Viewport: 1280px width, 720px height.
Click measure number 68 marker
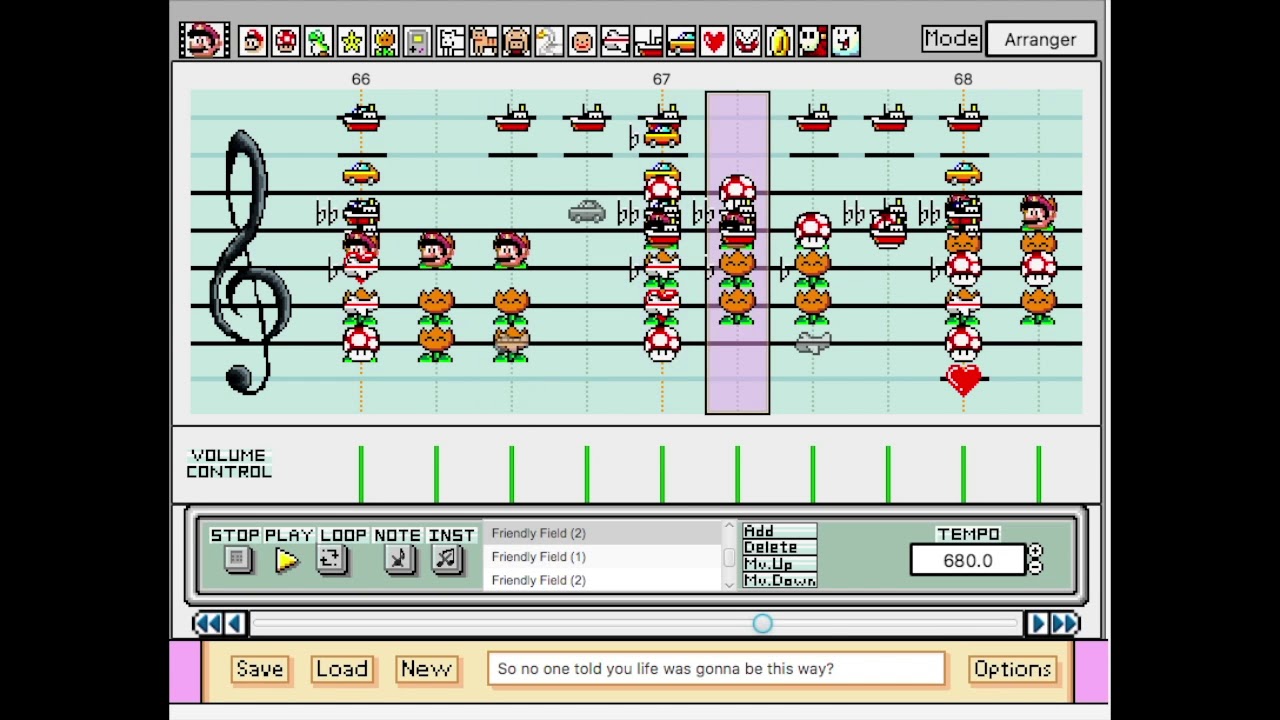point(963,79)
